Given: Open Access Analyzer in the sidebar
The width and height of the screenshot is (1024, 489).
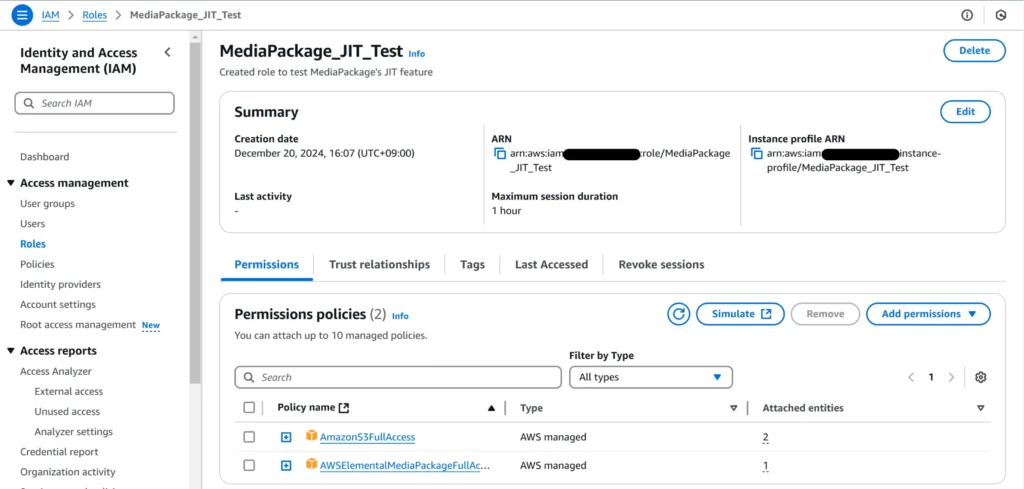Looking at the screenshot, I should pos(56,371).
